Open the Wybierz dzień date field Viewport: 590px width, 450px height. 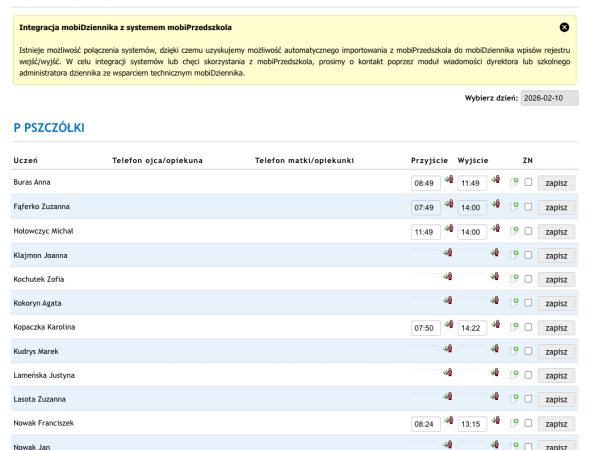[549, 98]
